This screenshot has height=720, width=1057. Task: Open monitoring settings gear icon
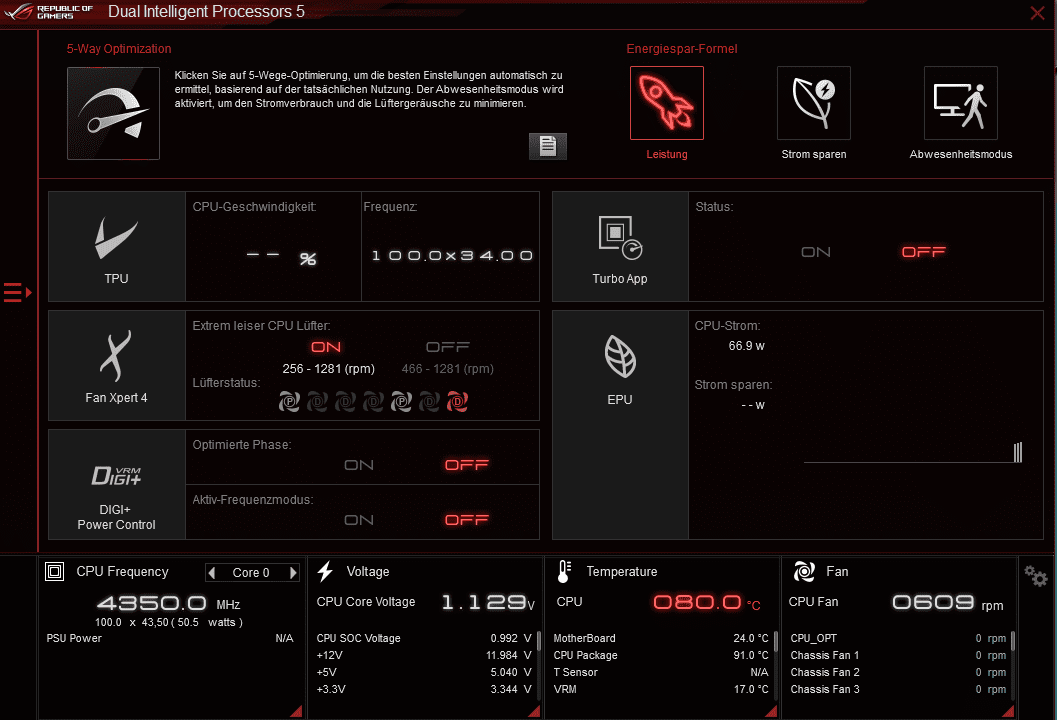coord(1035,576)
